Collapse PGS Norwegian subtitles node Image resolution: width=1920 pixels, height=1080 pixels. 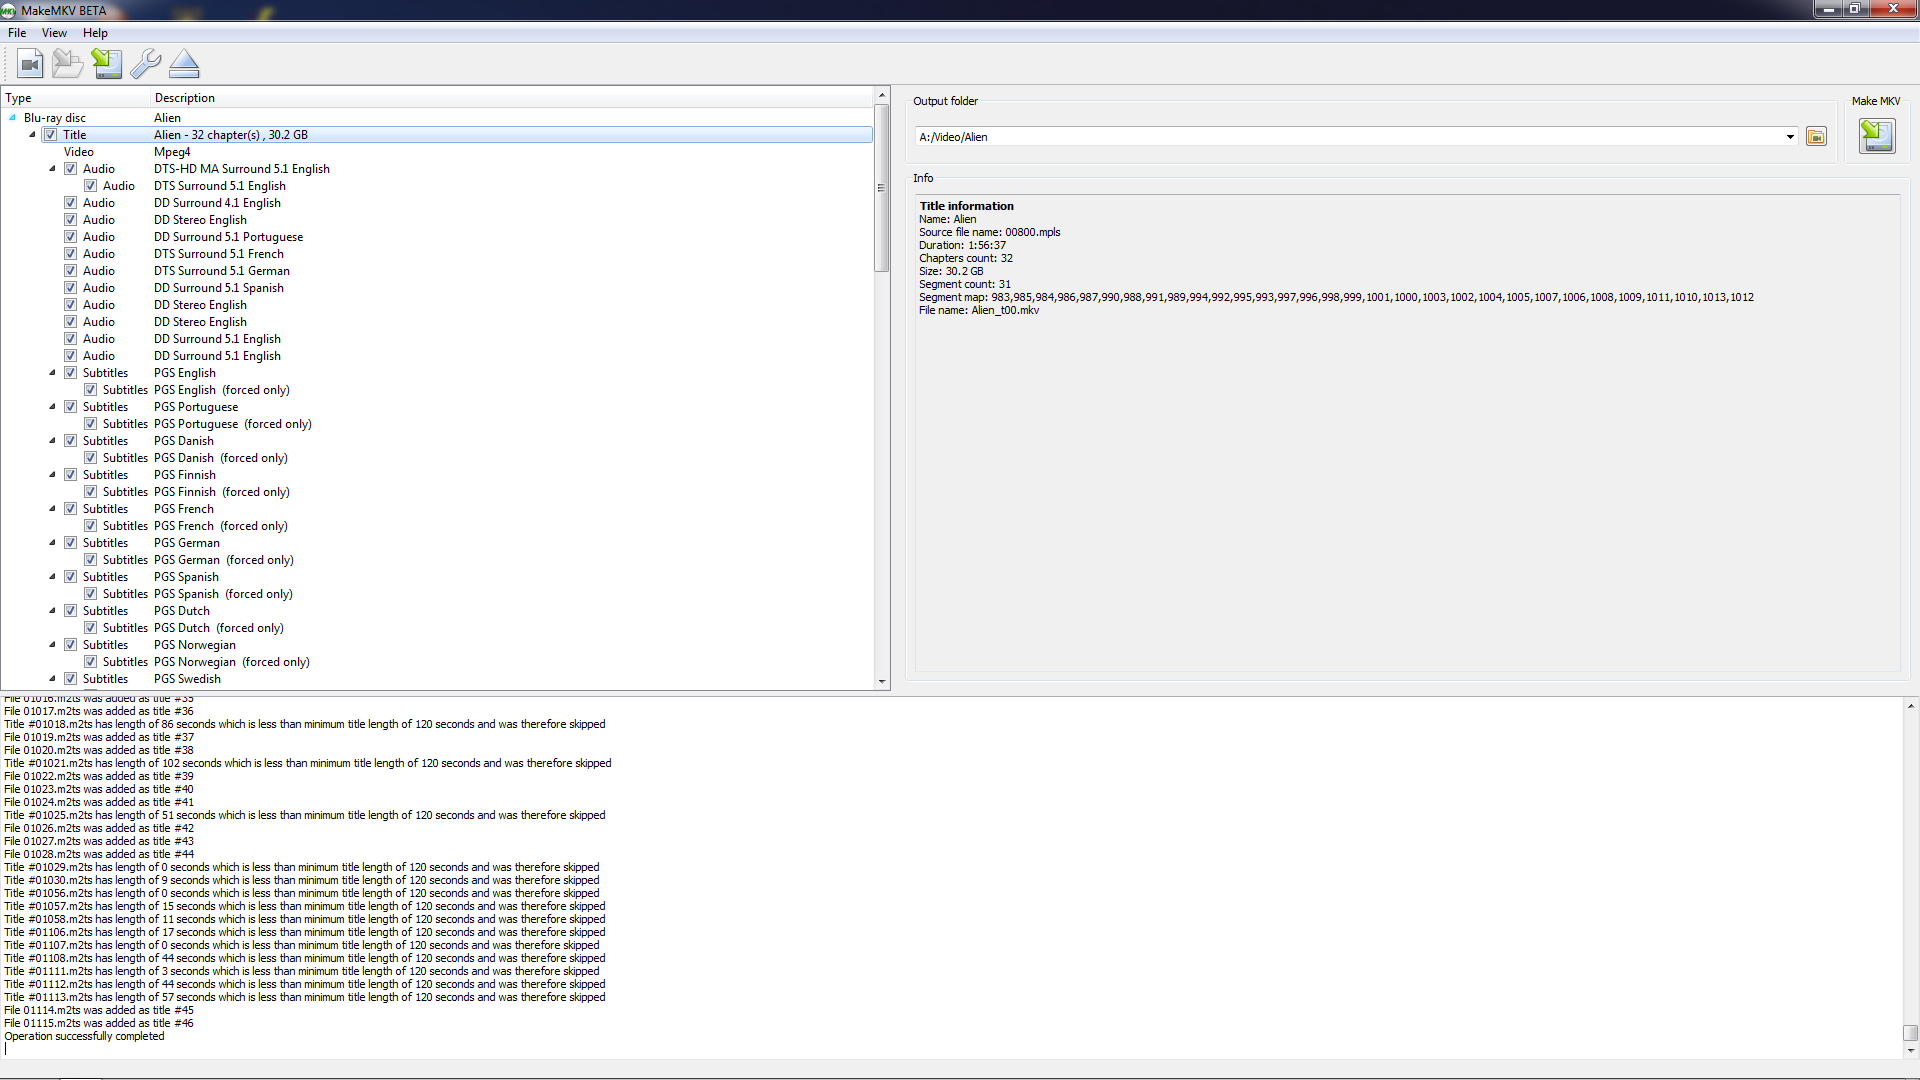point(52,645)
